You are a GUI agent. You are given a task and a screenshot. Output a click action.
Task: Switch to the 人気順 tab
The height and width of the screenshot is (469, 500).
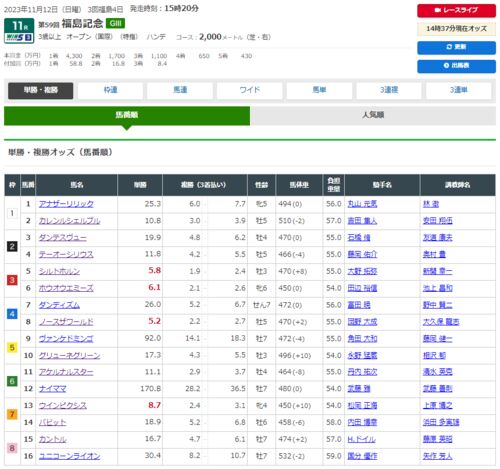pyautogui.click(x=373, y=115)
